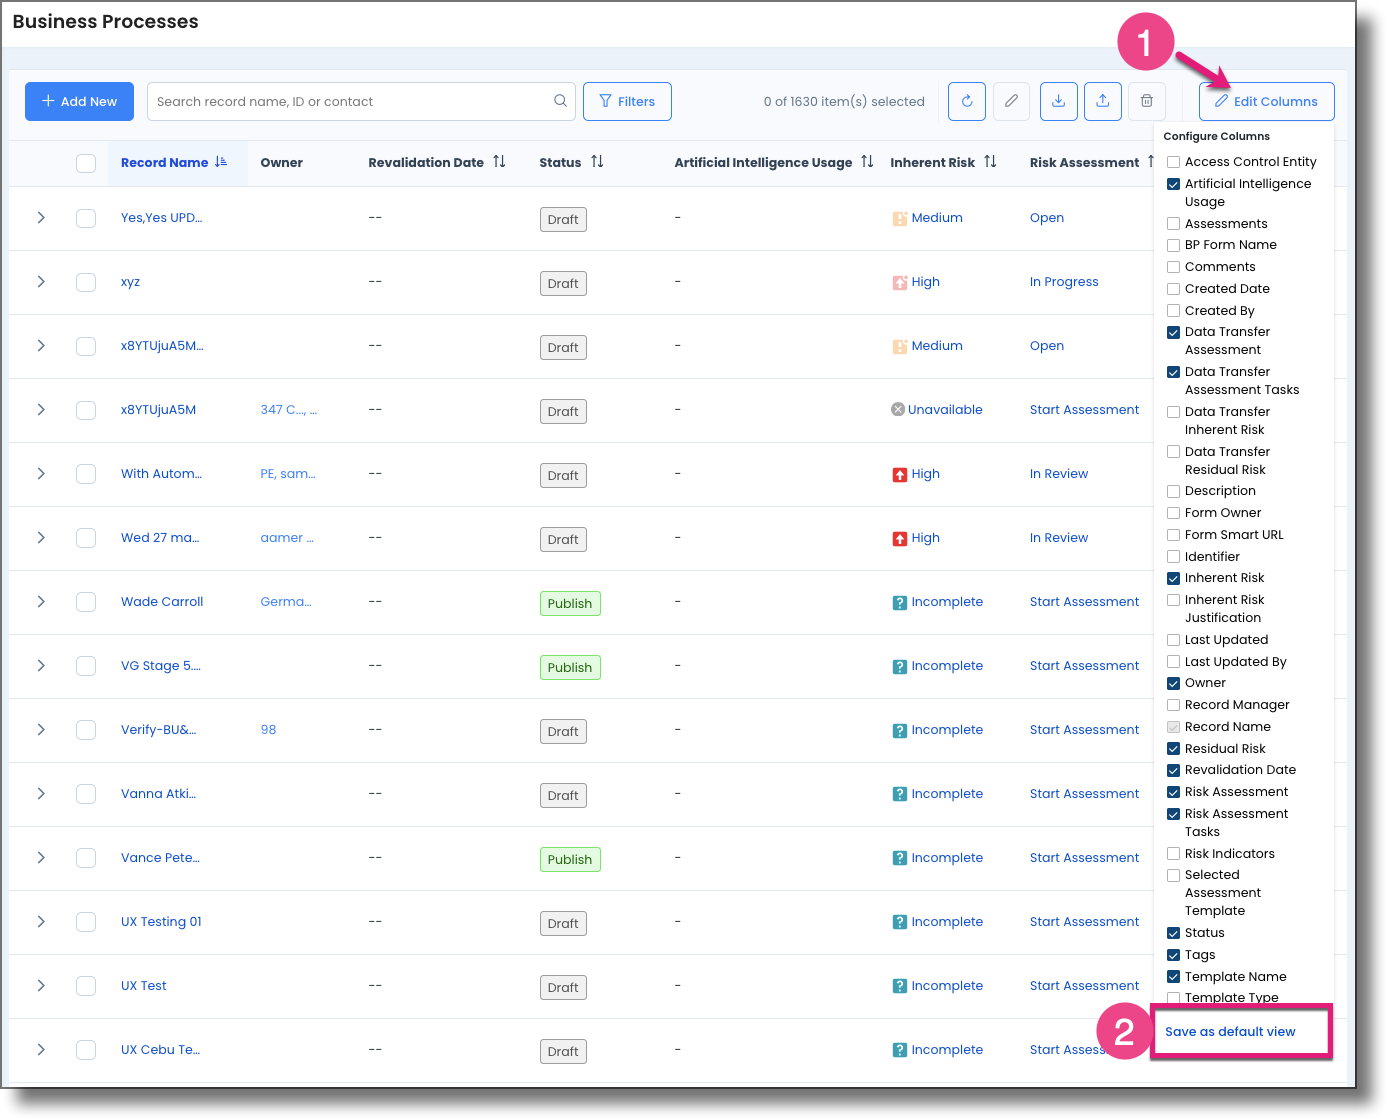Select the bulk edit pencil icon
The height and width of the screenshot is (1120, 1388).
coord(1011,101)
